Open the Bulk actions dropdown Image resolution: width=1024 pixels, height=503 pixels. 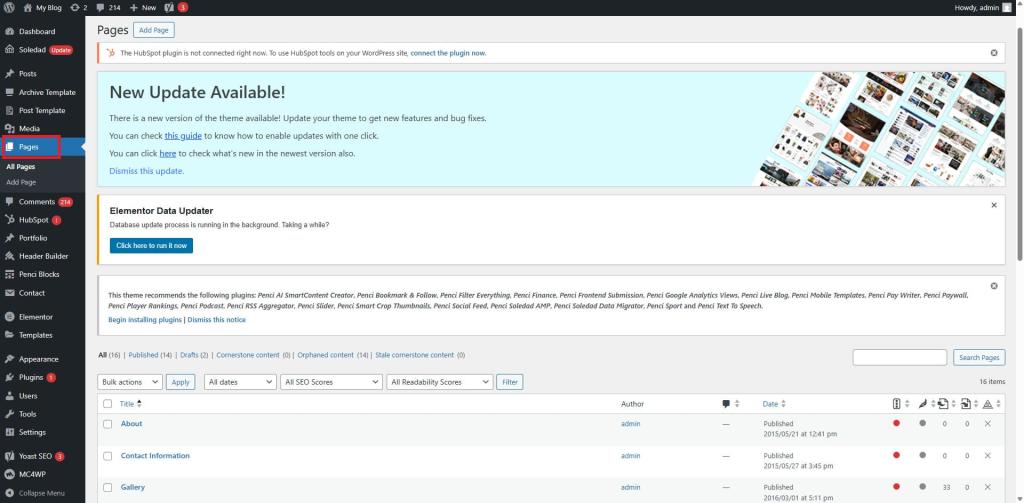coord(129,382)
